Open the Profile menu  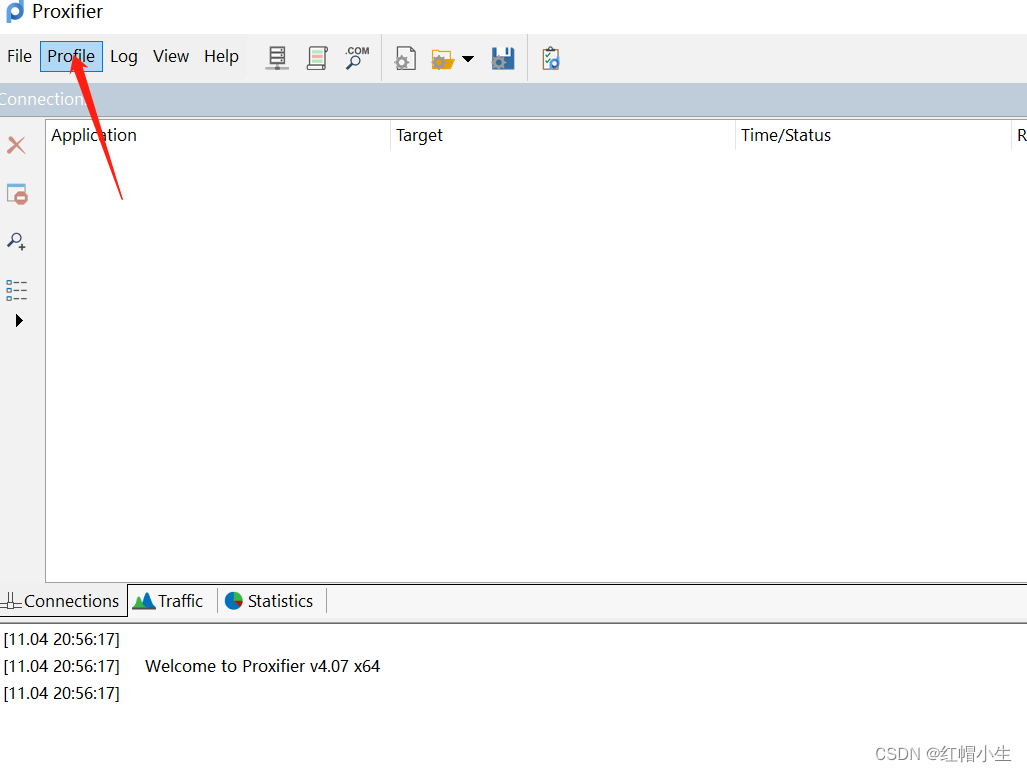[x=71, y=56]
